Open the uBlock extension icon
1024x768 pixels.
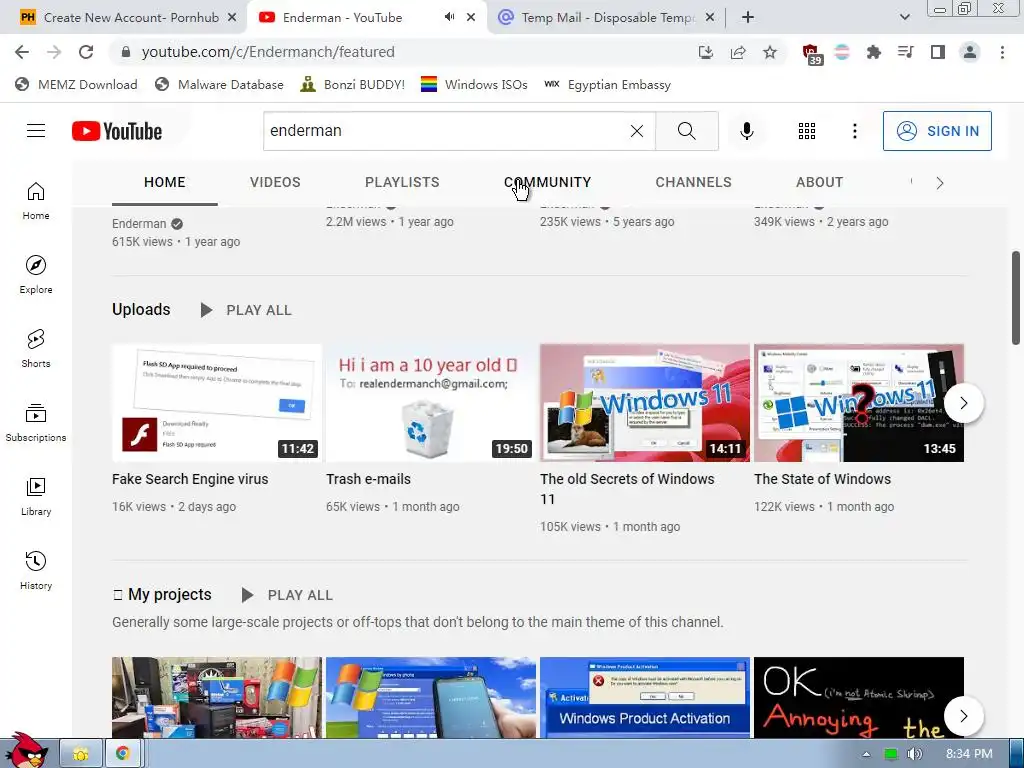pos(811,53)
